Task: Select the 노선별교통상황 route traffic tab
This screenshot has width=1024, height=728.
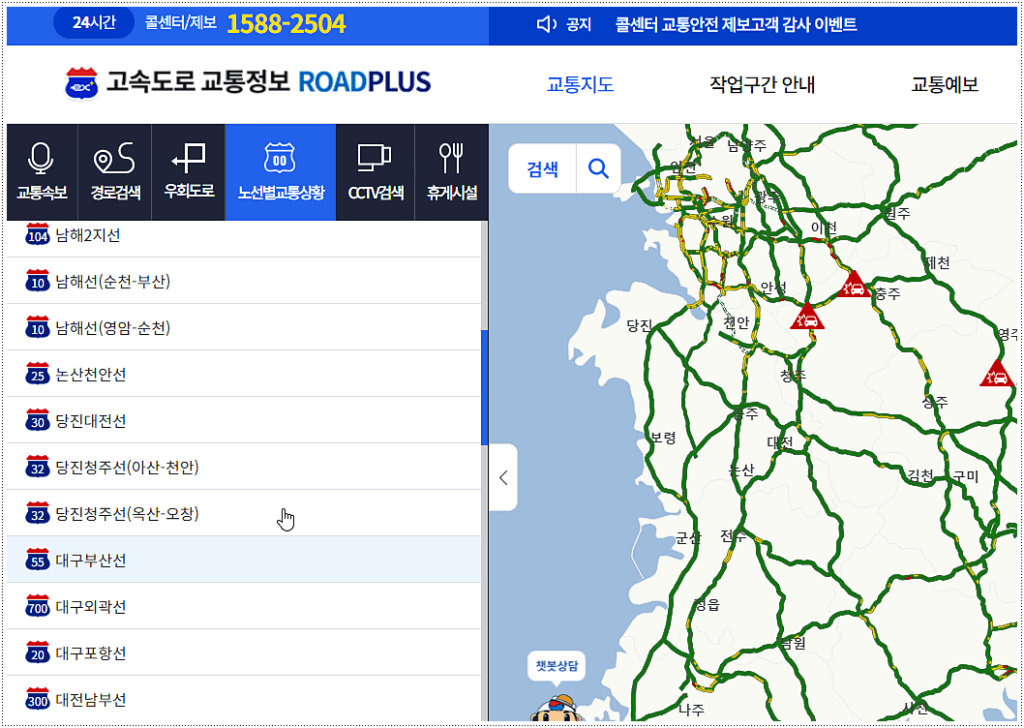Action: click(x=280, y=172)
